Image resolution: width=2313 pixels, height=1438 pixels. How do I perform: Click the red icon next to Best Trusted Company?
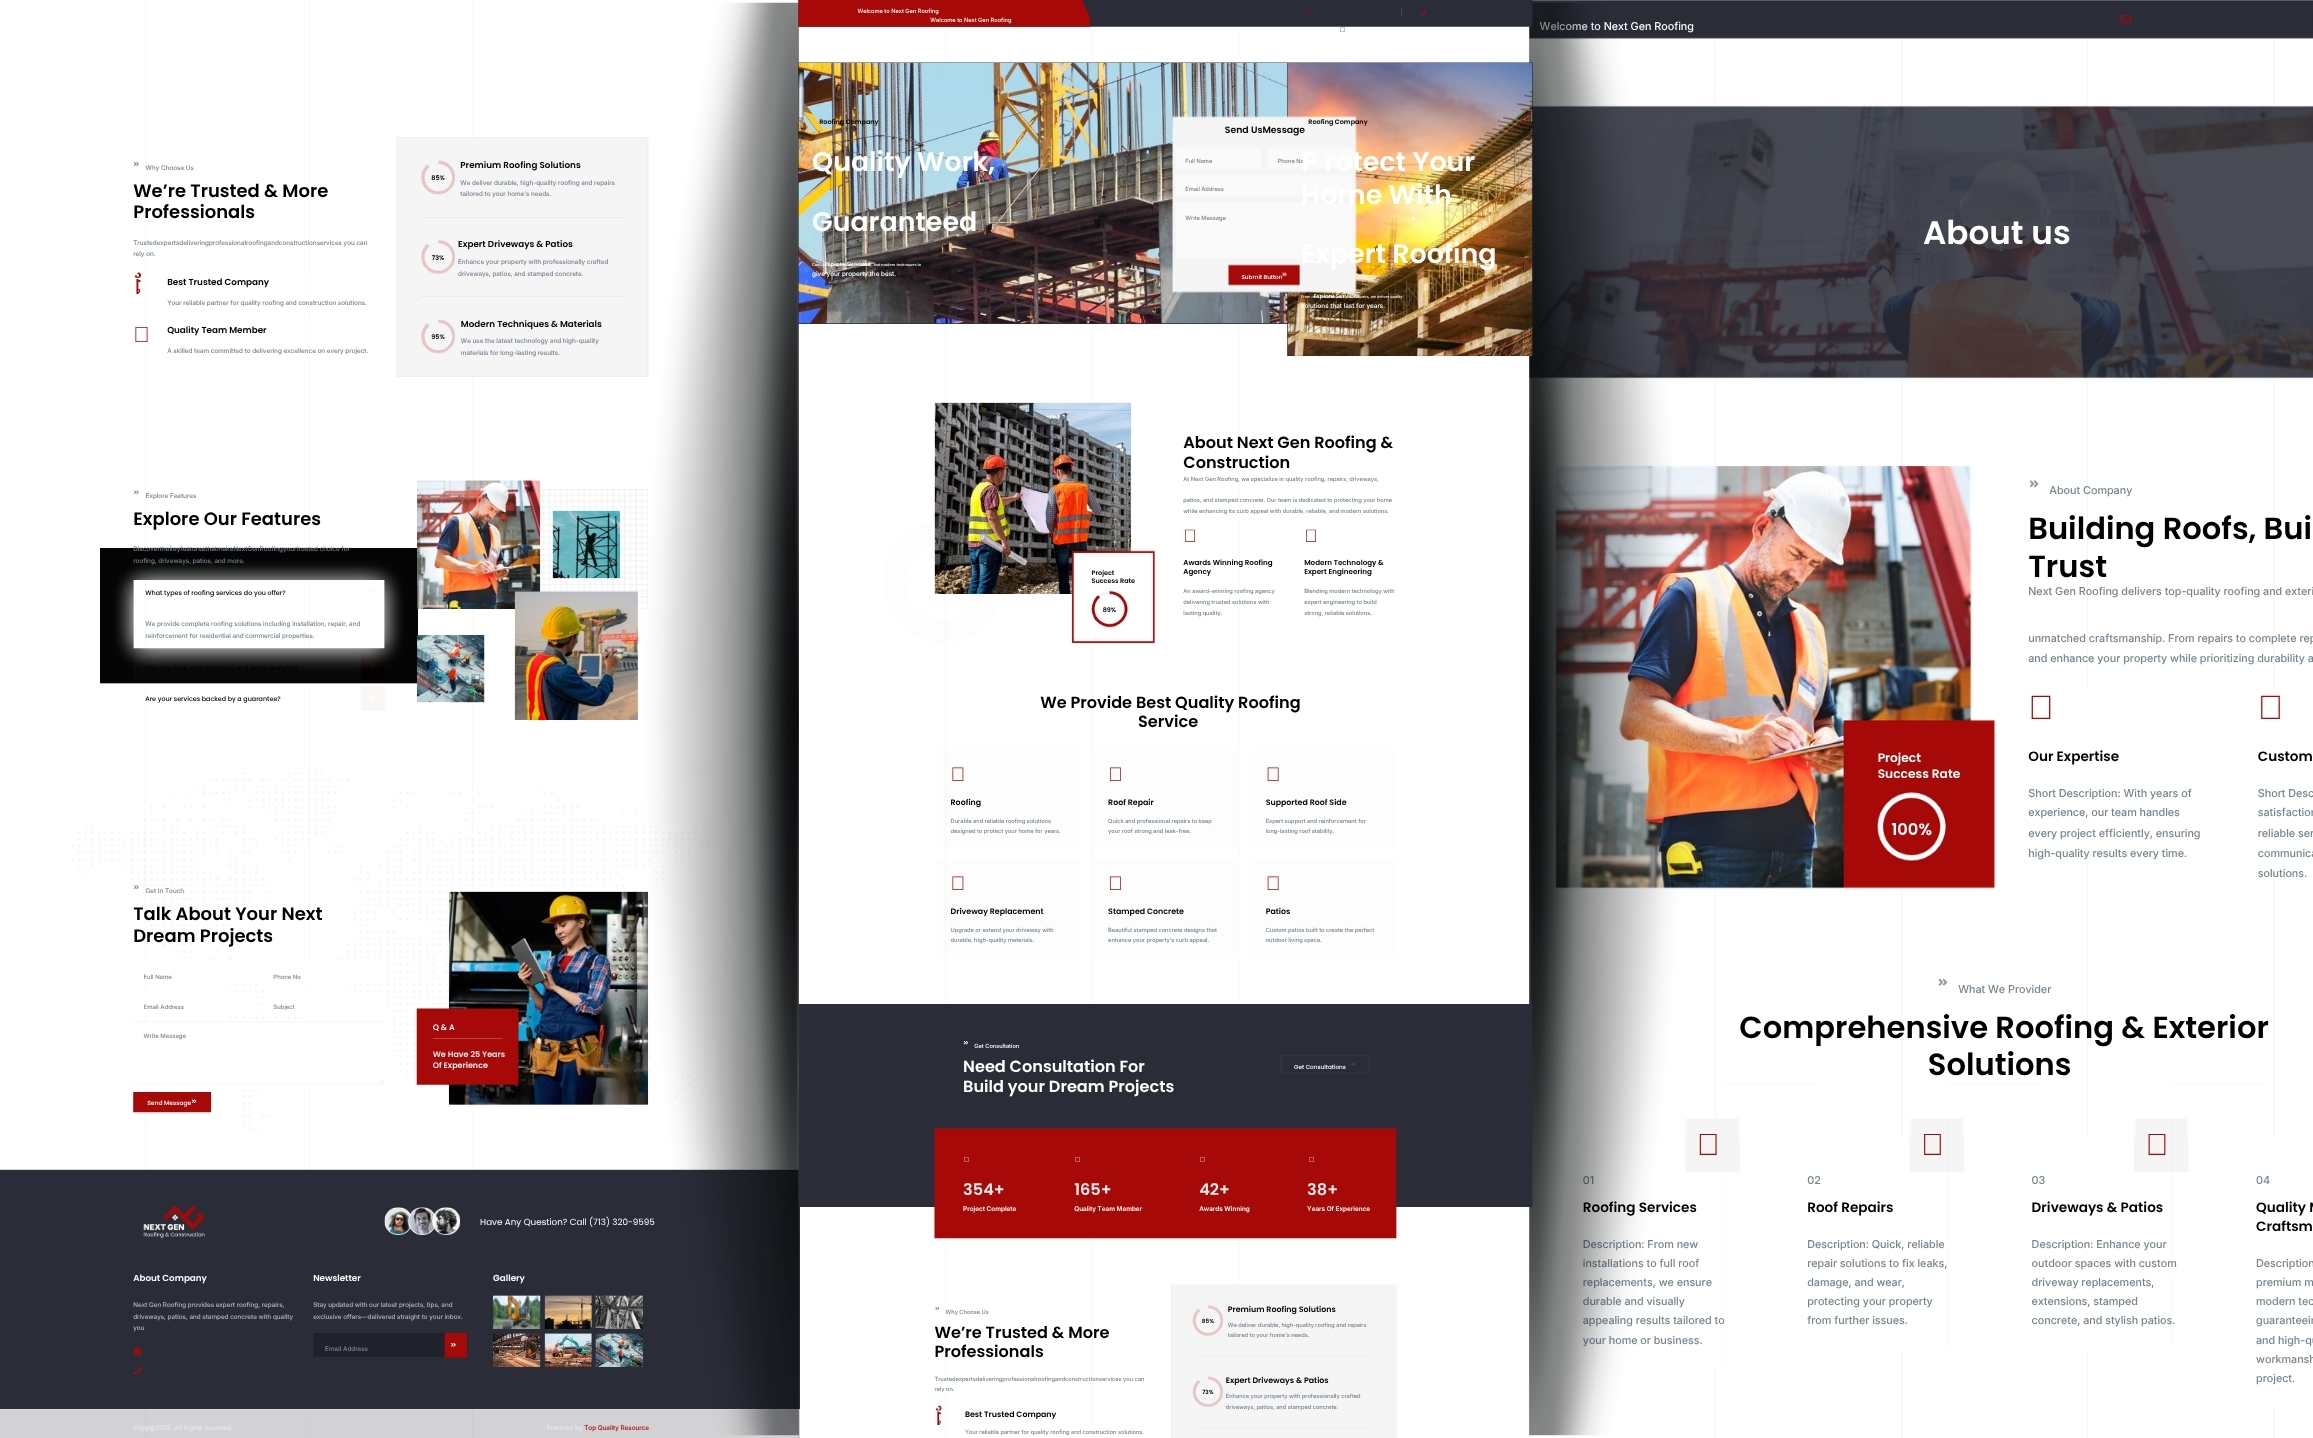point(139,284)
